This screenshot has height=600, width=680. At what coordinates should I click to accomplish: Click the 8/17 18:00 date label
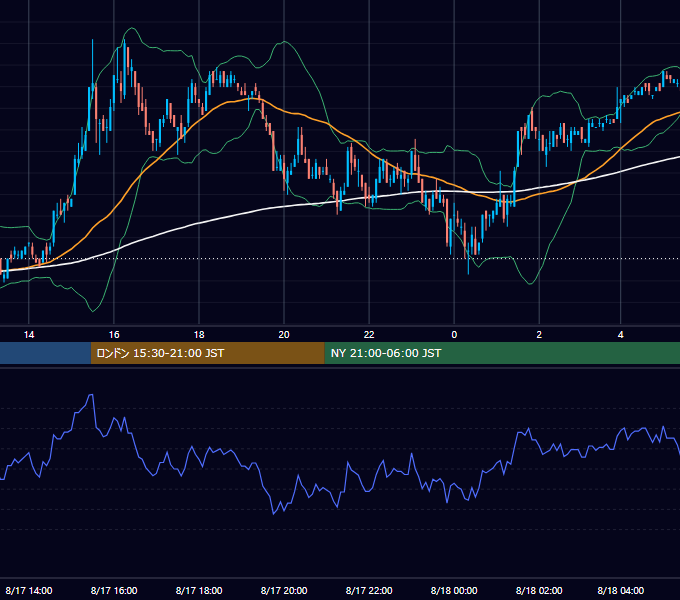tap(199, 590)
